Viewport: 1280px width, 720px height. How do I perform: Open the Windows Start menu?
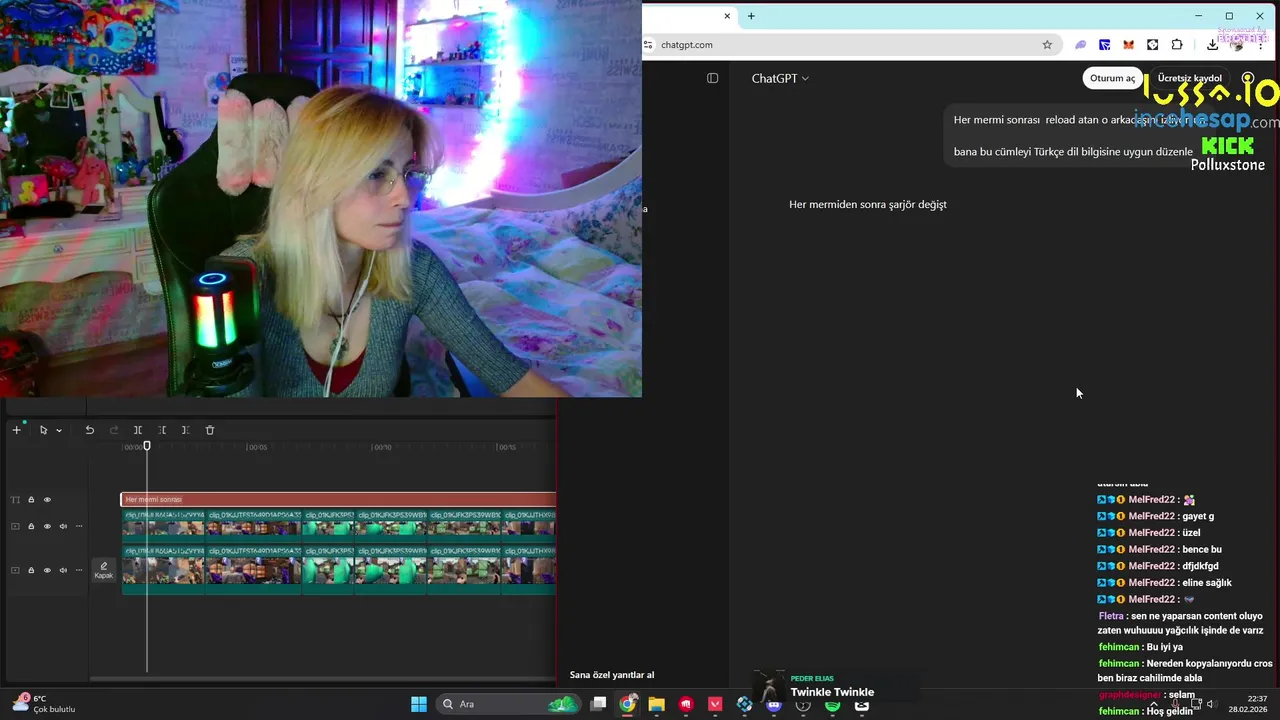[x=419, y=704]
